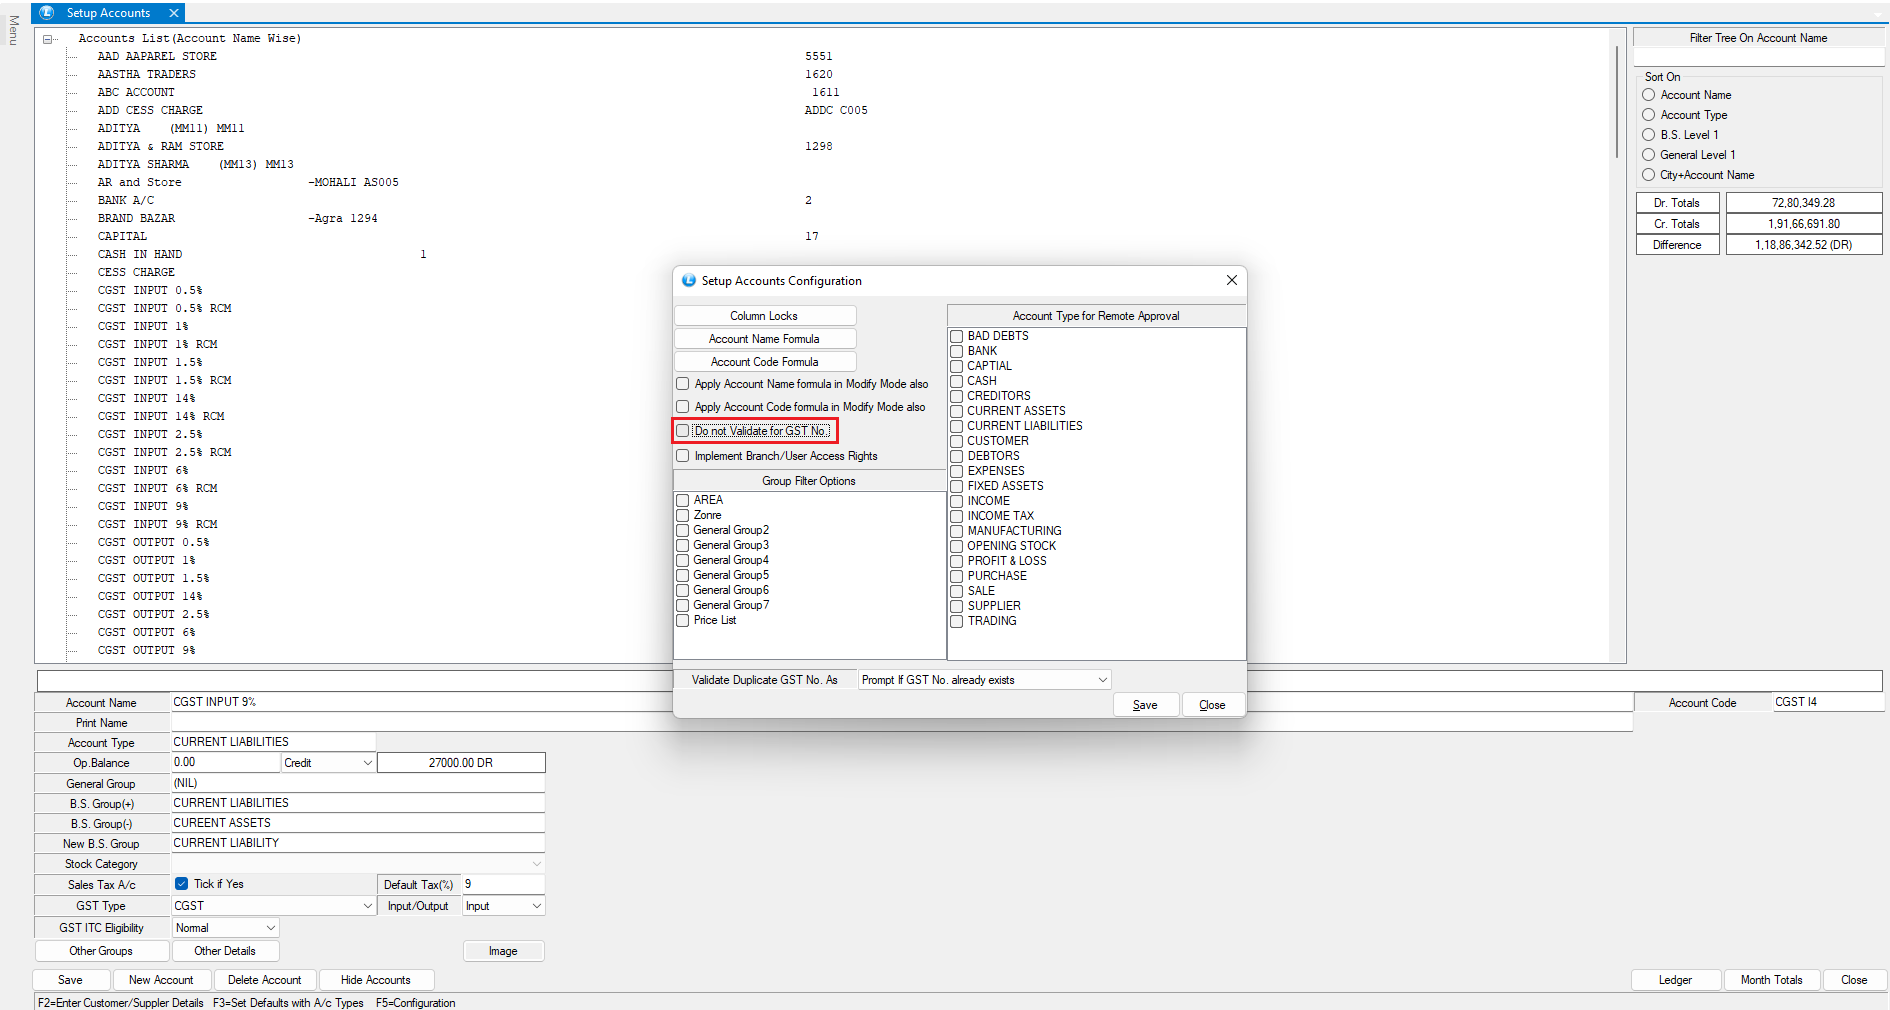Screen dimensions: 1890x1010
Task: Click Save in configuration dialog
Action: 1145,705
